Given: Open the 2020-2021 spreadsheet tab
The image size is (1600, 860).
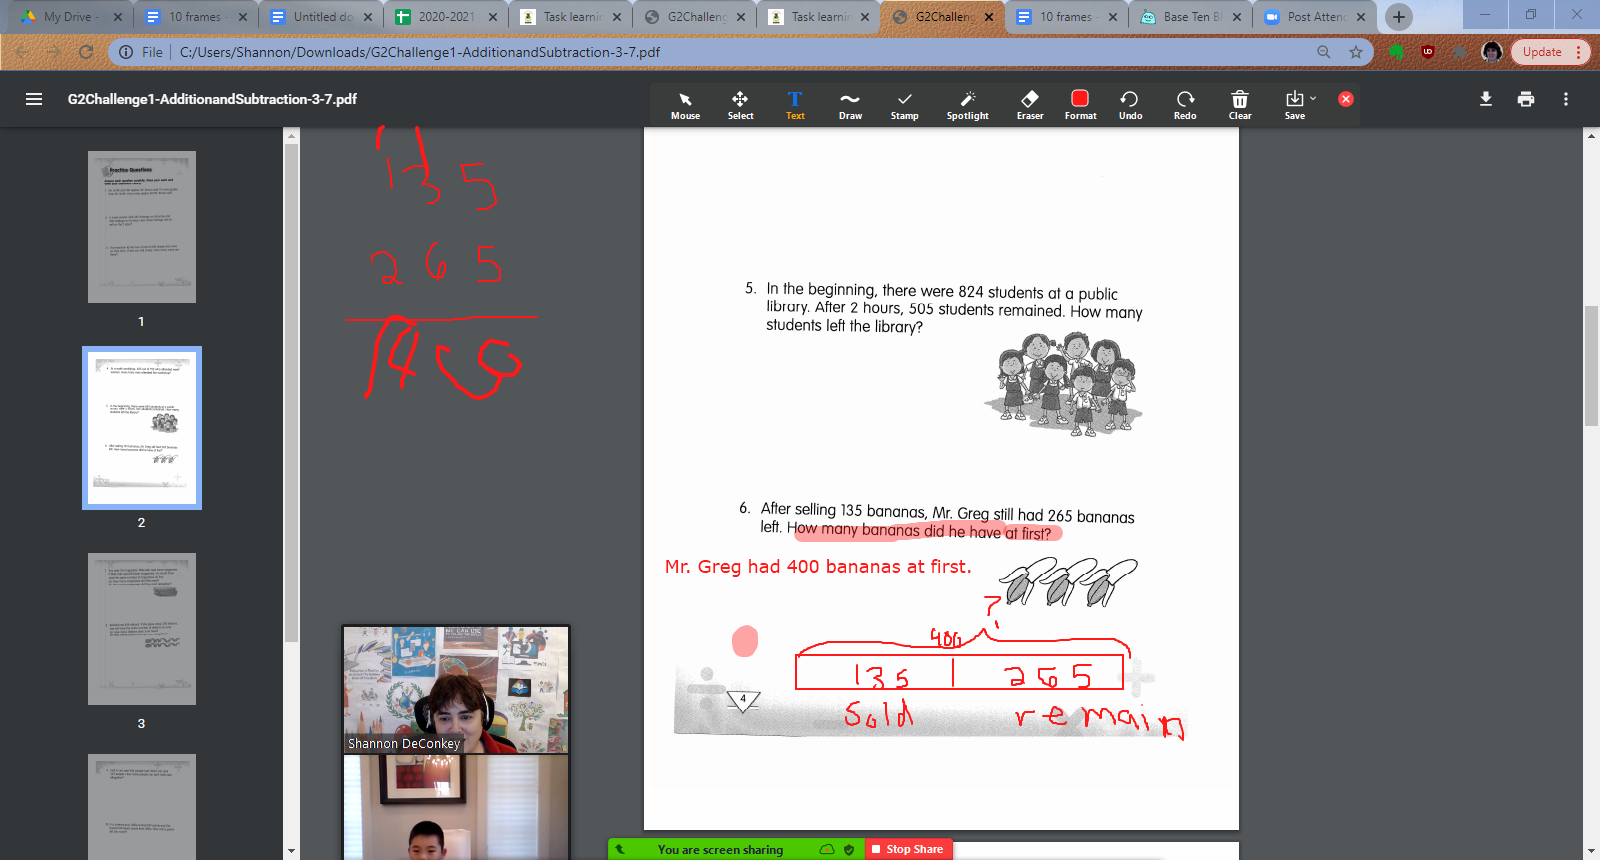Looking at the screenshot, I should click(x=446, y=17).
